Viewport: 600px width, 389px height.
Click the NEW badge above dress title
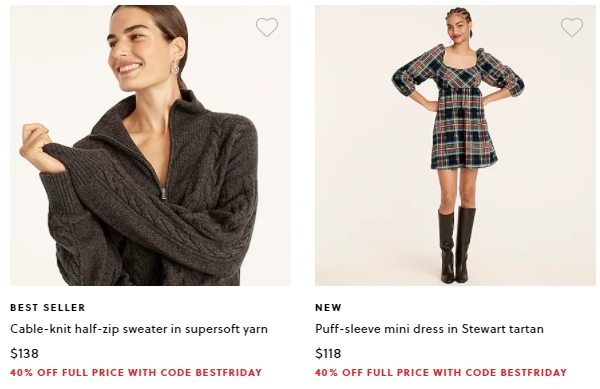[328, 308]
